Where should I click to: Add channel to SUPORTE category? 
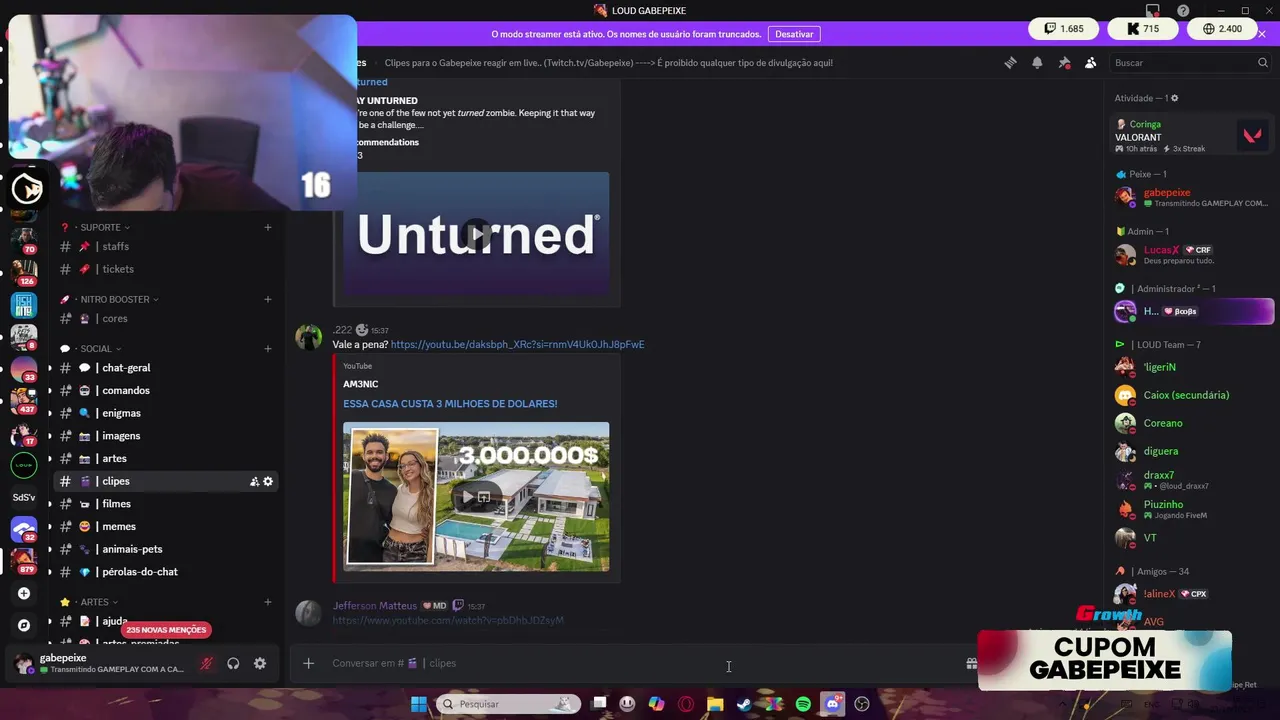[x=268, y=227]
